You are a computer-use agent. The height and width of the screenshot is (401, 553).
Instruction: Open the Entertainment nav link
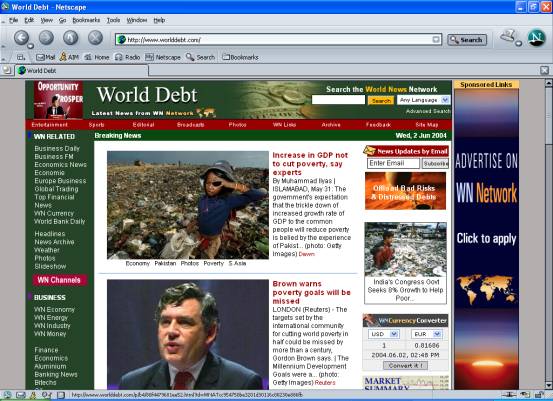click(x=49, y=124)
